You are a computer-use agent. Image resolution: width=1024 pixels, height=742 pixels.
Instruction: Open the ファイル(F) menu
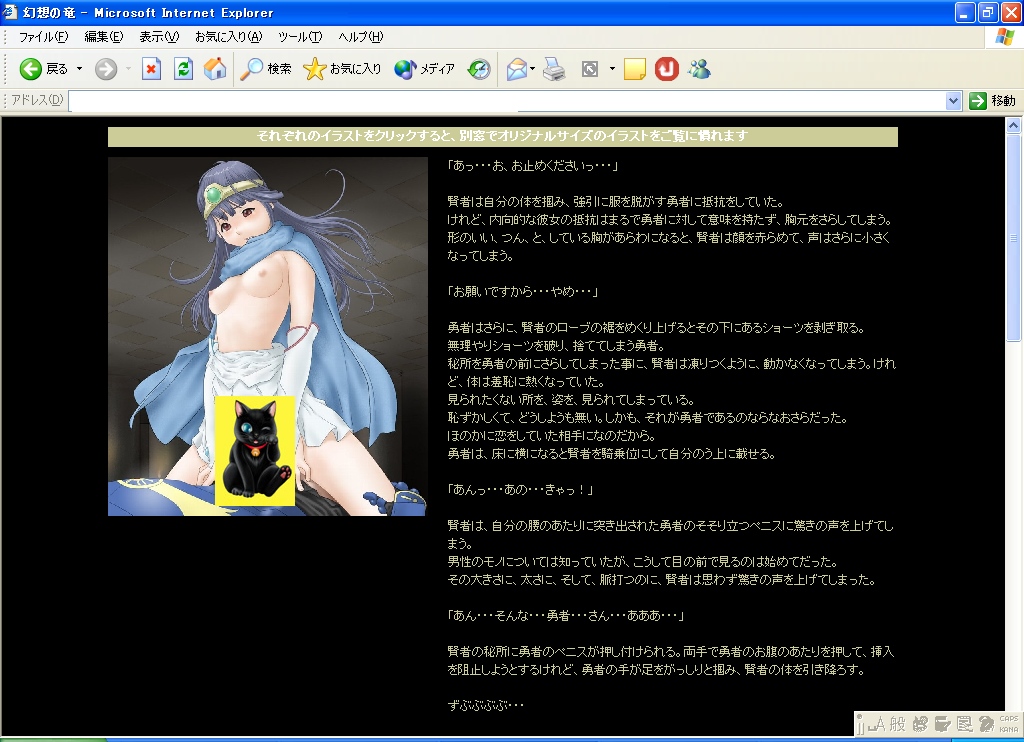43,37
